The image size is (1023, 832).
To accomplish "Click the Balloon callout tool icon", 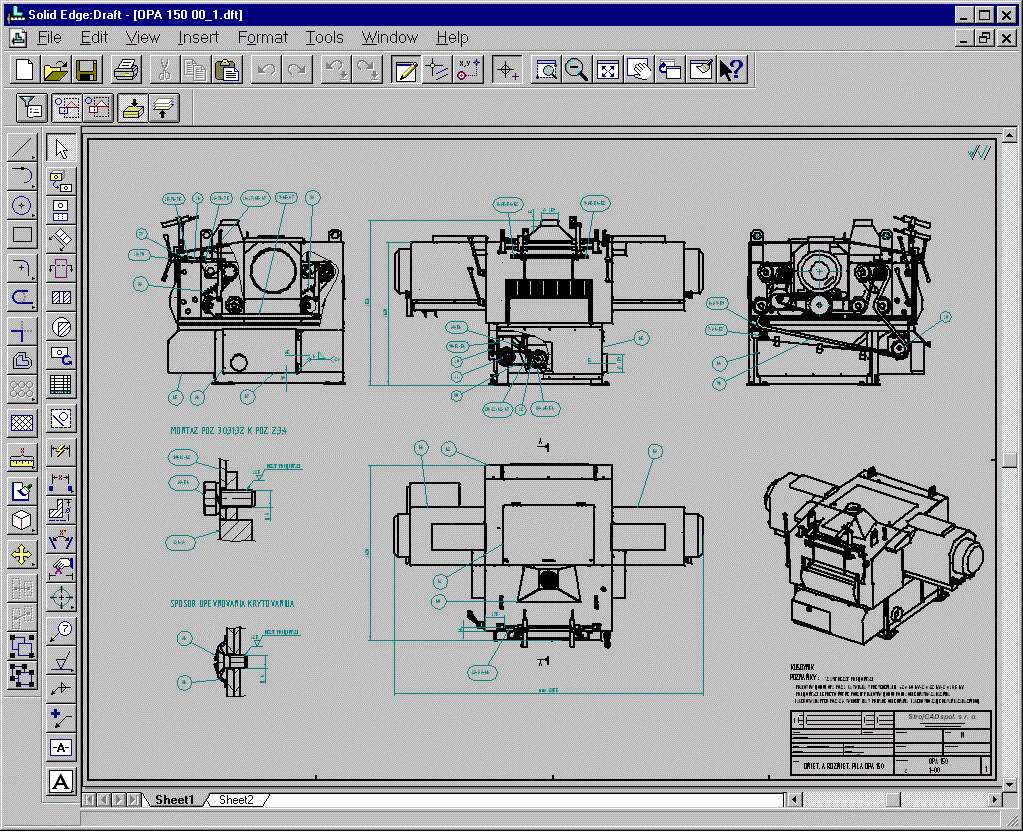I will tap(61, 631).
